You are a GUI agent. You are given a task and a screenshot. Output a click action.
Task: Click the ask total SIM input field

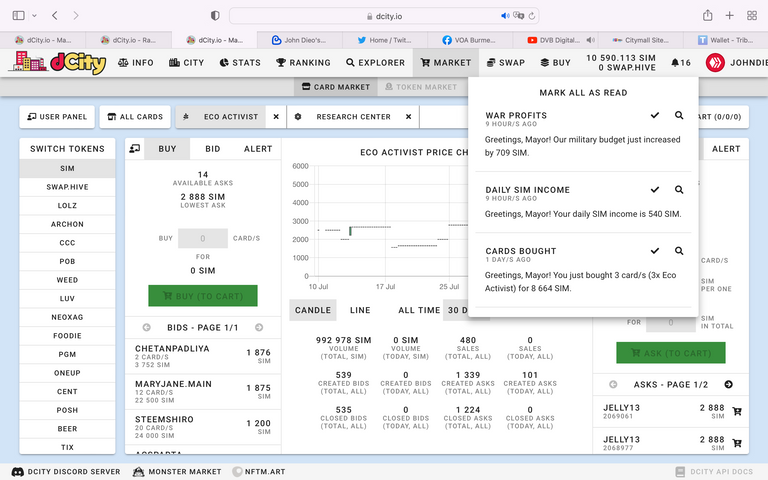pyautogui.click(x=671, y=322)
